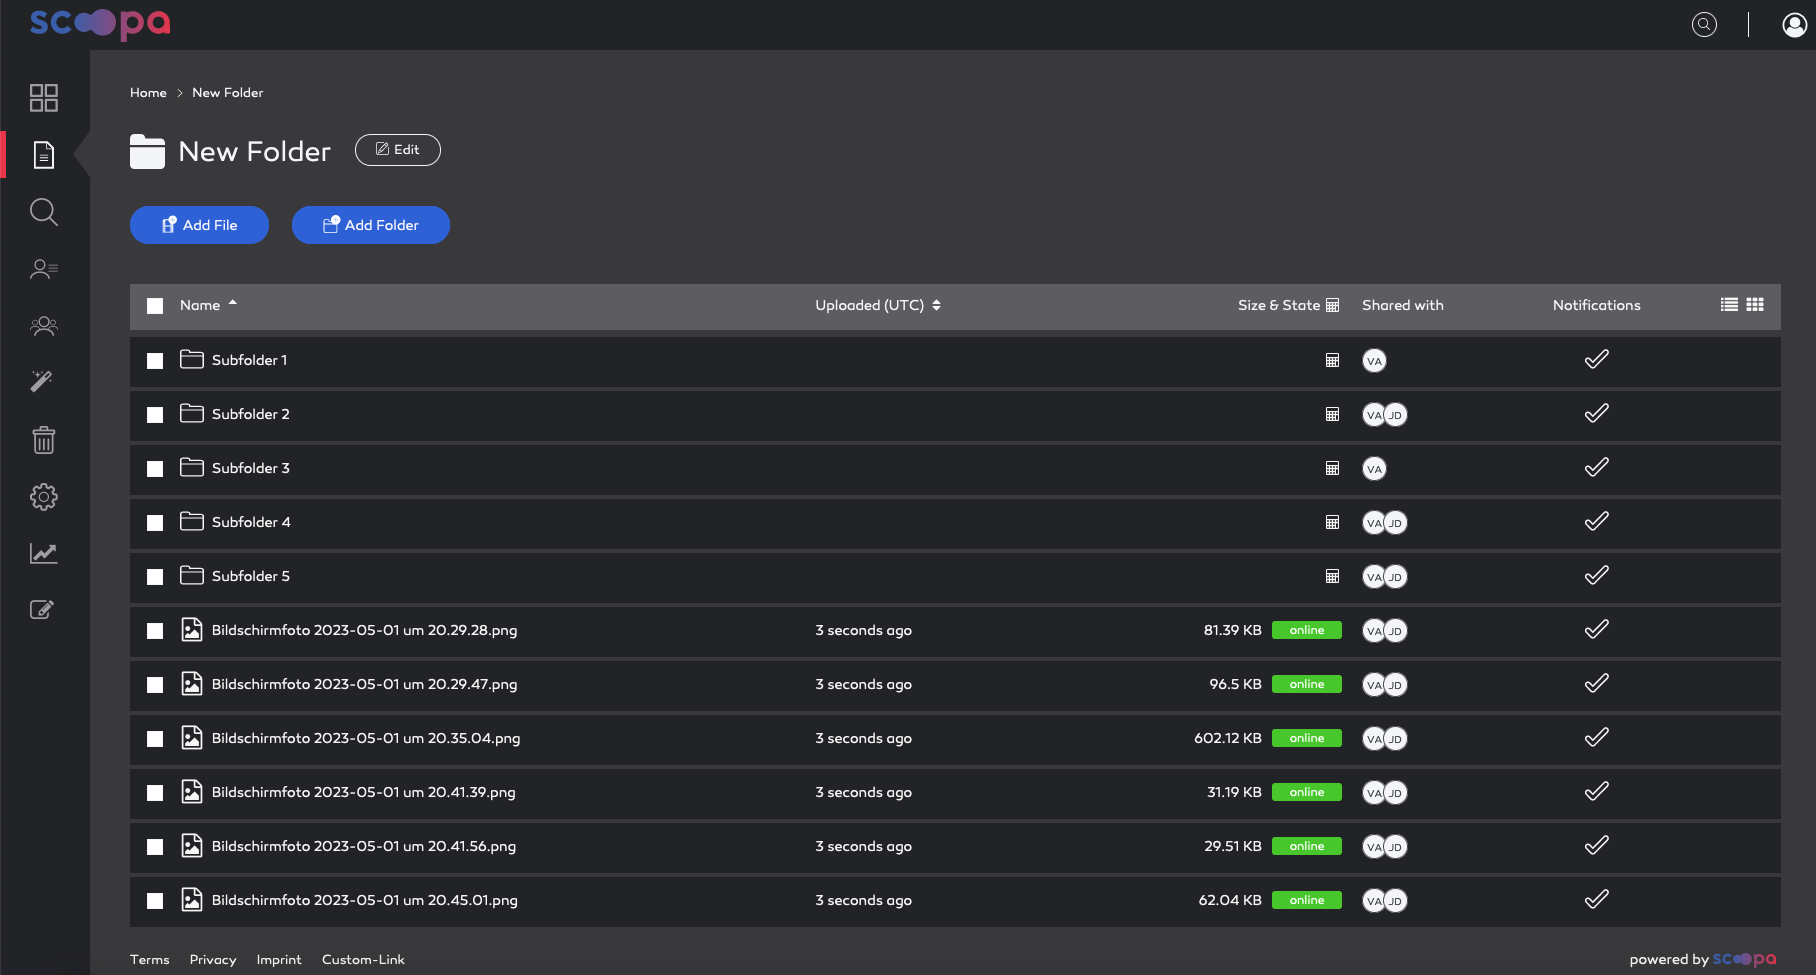Open the Privacy footer link
The height and width of the screenshot is (975, 1816).
pyautogui.click(x=213, y=960)
